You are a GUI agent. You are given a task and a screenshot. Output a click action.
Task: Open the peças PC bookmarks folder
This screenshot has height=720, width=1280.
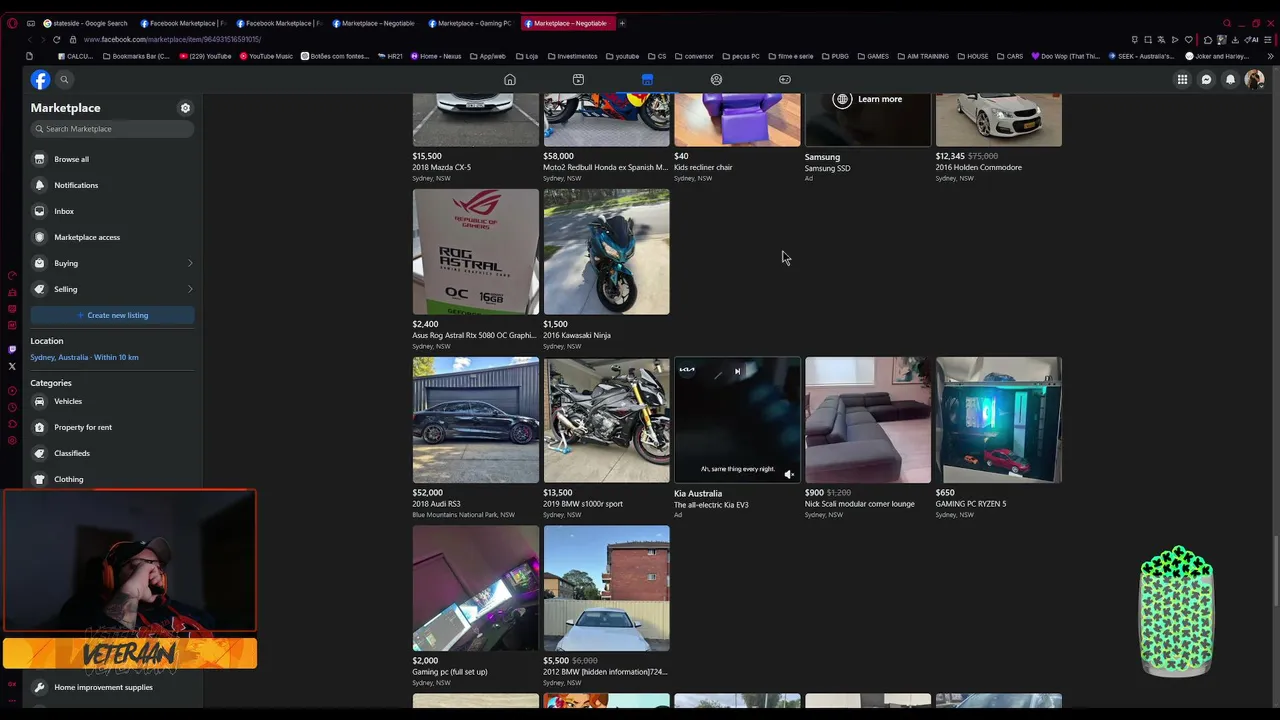point(740,56)
